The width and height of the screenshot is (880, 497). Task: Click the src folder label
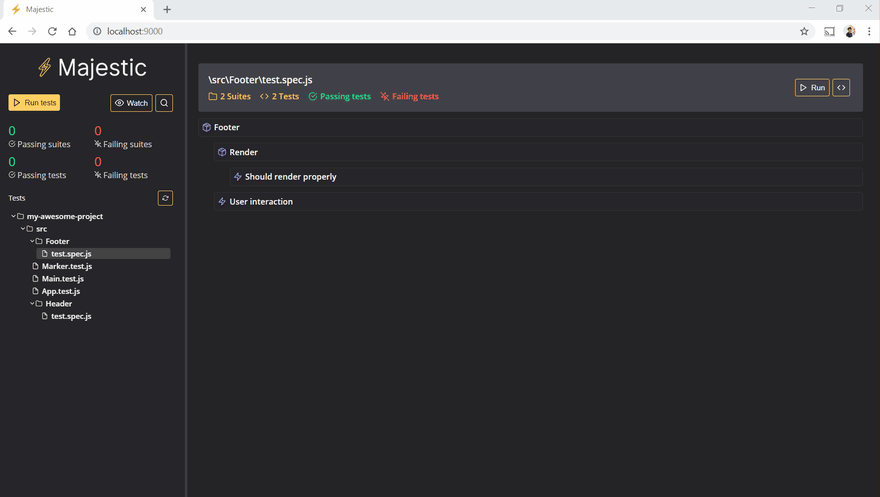click(42, 229)
